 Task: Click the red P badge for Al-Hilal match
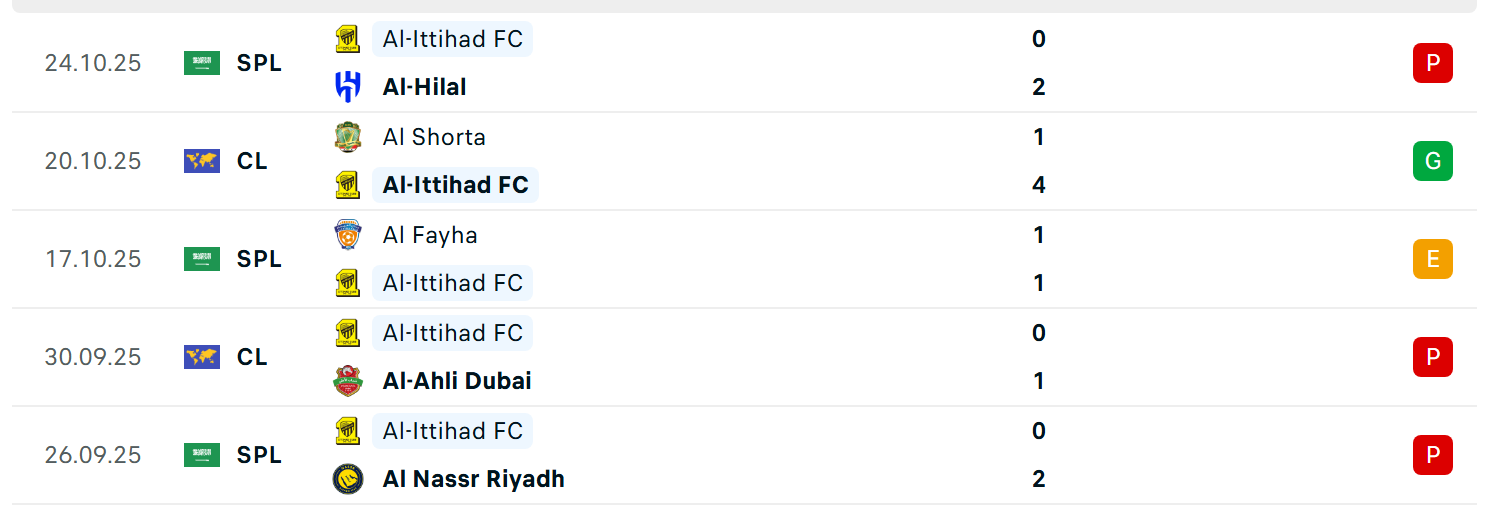(x=1432, y=63)
